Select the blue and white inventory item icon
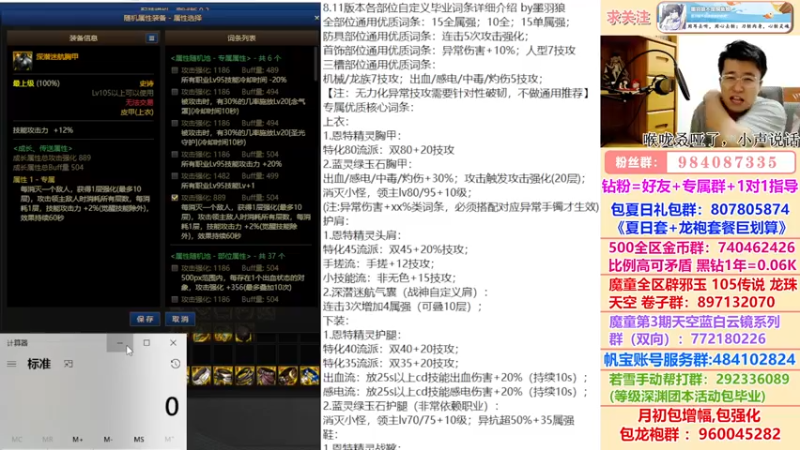Screen dimensions: 800x450 pos(310,376)
